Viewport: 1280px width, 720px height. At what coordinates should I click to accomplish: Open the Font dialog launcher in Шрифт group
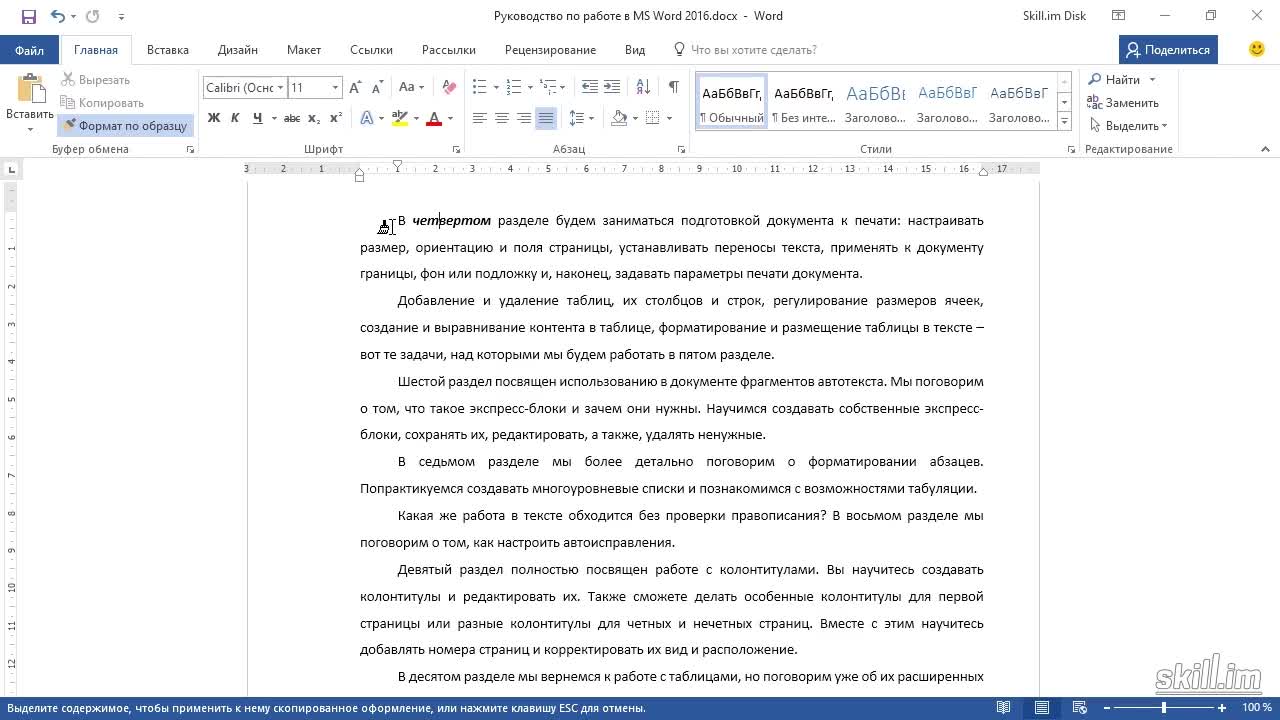[x=456, y=149]
